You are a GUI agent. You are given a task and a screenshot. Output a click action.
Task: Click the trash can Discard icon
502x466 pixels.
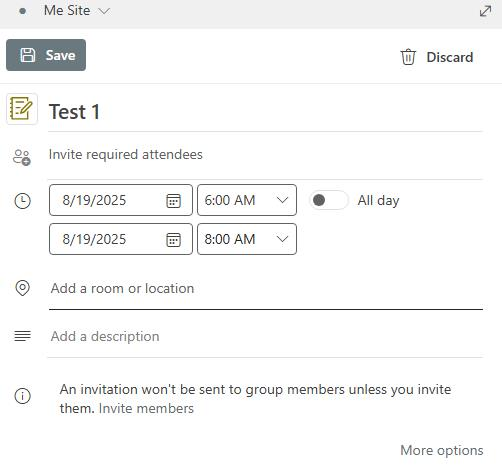(408, 57)
